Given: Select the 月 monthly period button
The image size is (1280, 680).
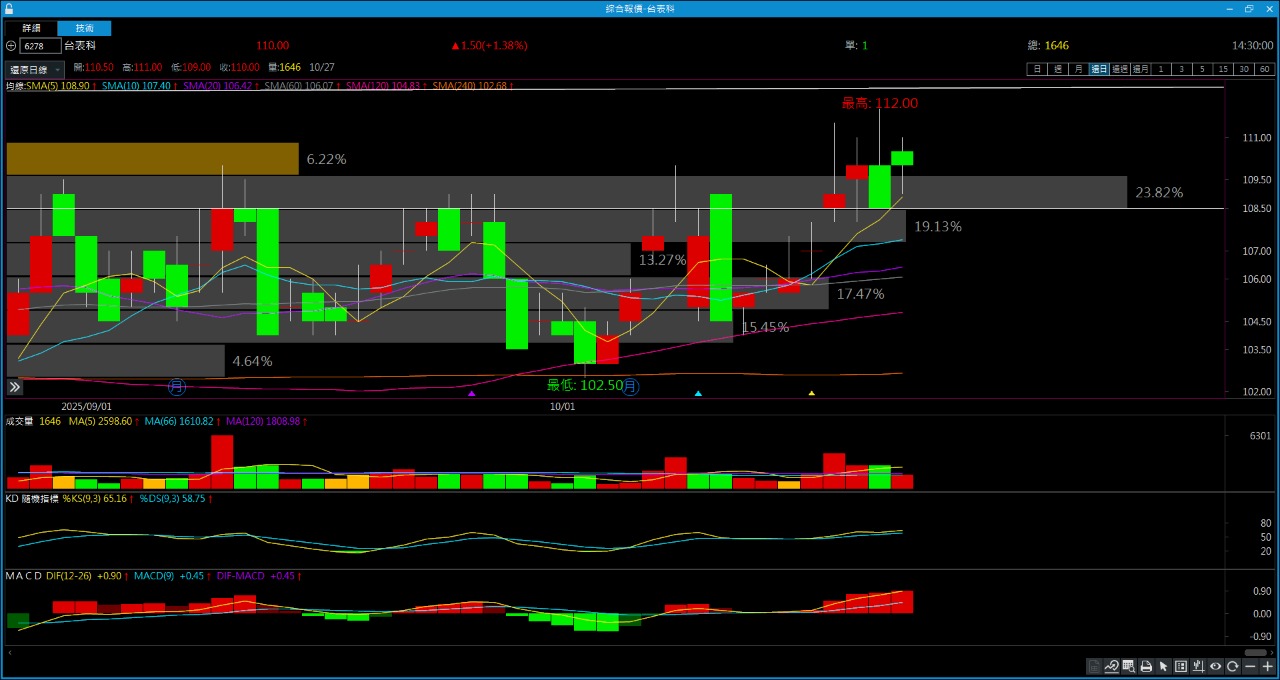Looking at the screenshot, I should point(1078,69).
